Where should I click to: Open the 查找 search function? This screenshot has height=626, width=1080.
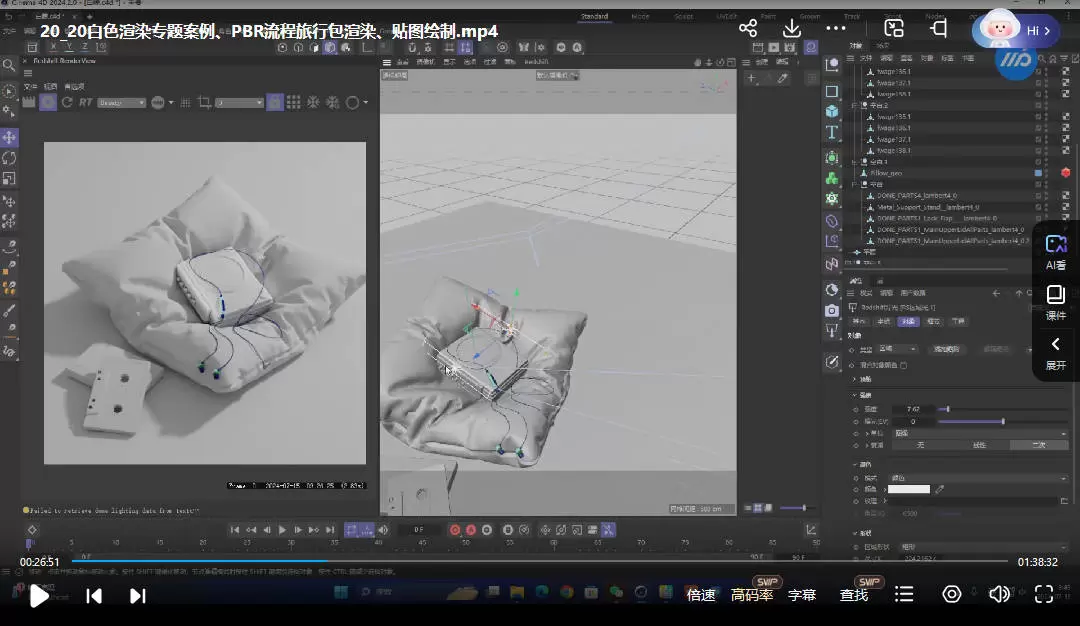(854, 595)
